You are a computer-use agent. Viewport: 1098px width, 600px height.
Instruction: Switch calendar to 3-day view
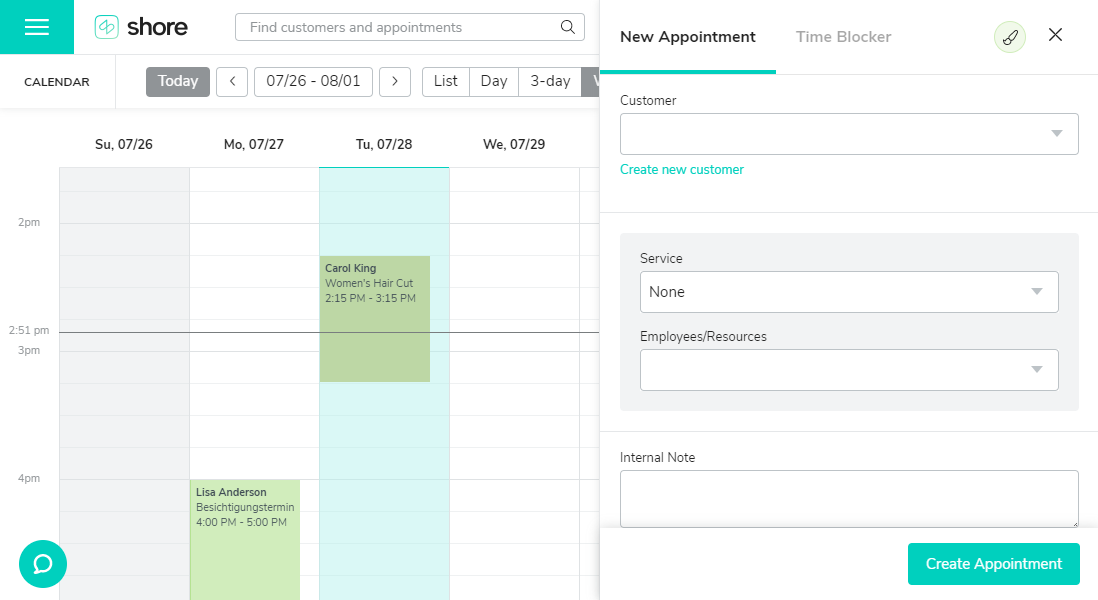coord(550,81)
